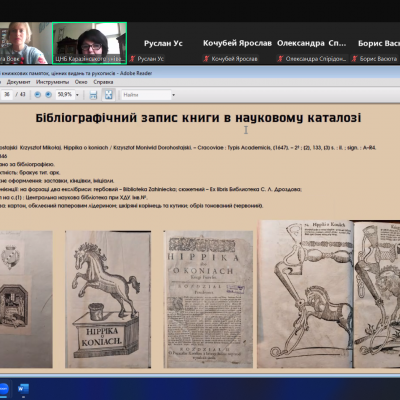Viewport: 400px width, 400px height.
Task: Click the Бібліографічний запис книги heading
Action: pyautogui.click(x=198, y=118)
